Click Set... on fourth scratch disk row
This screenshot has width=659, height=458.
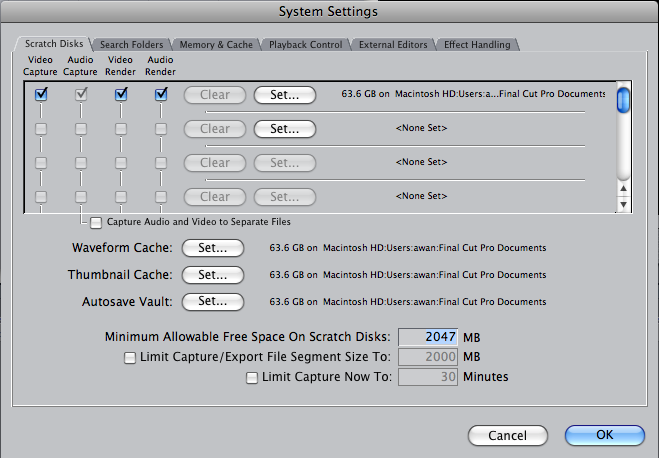(285, 197)
